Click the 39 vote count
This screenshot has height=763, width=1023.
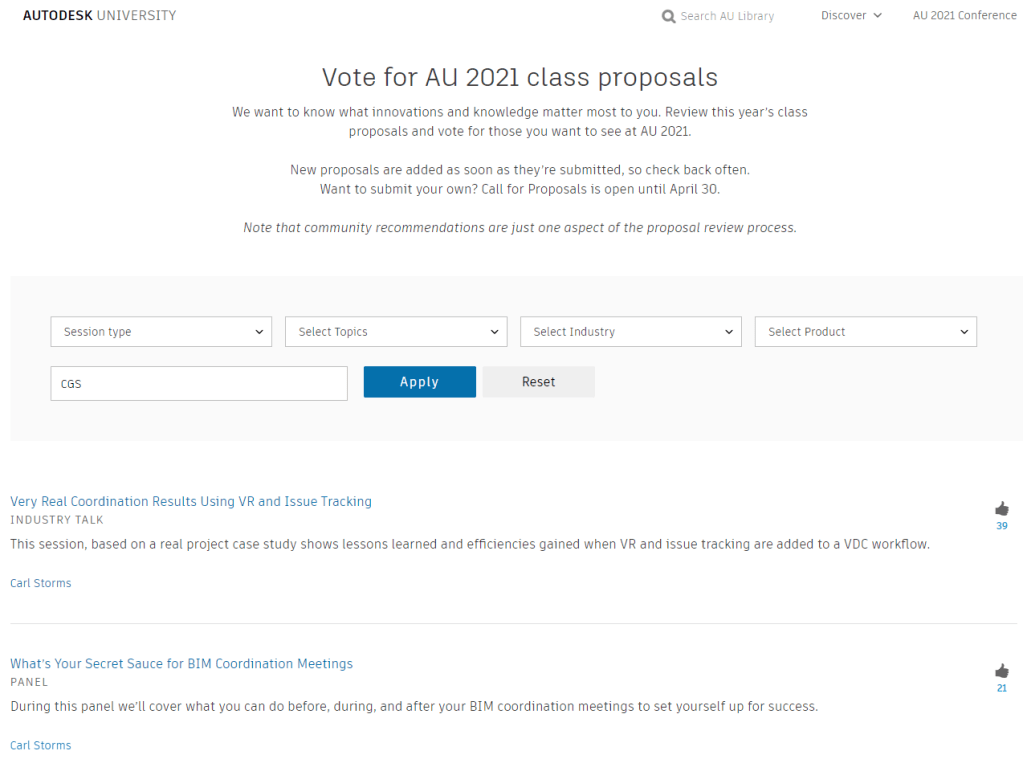tap(1002, 526)
